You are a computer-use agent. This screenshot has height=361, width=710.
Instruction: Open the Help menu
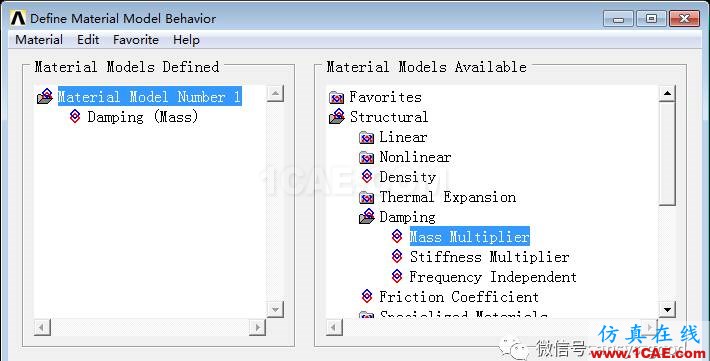click(x=186, y=40)
